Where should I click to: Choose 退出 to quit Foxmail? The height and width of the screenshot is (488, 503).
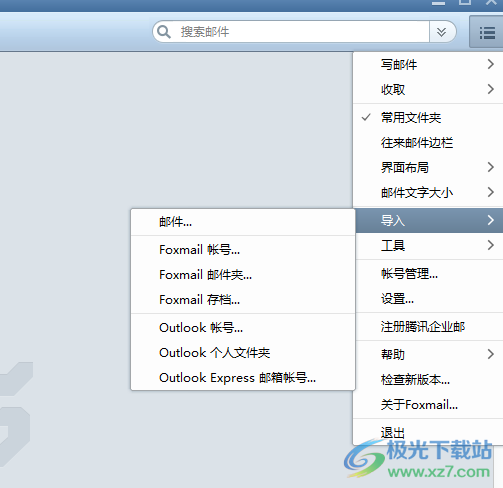pyautogui.click(x=429, y=432)
